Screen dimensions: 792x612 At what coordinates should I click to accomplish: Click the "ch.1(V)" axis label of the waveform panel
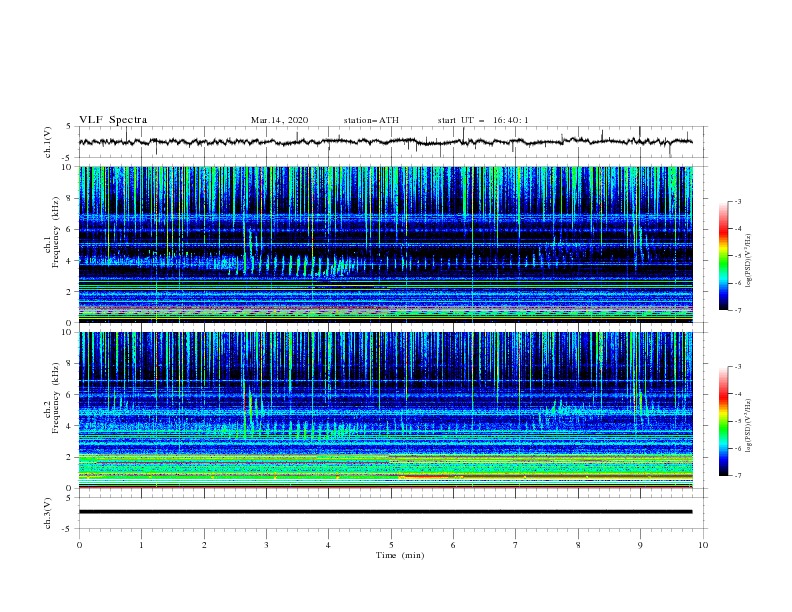(x=48, y=142)
